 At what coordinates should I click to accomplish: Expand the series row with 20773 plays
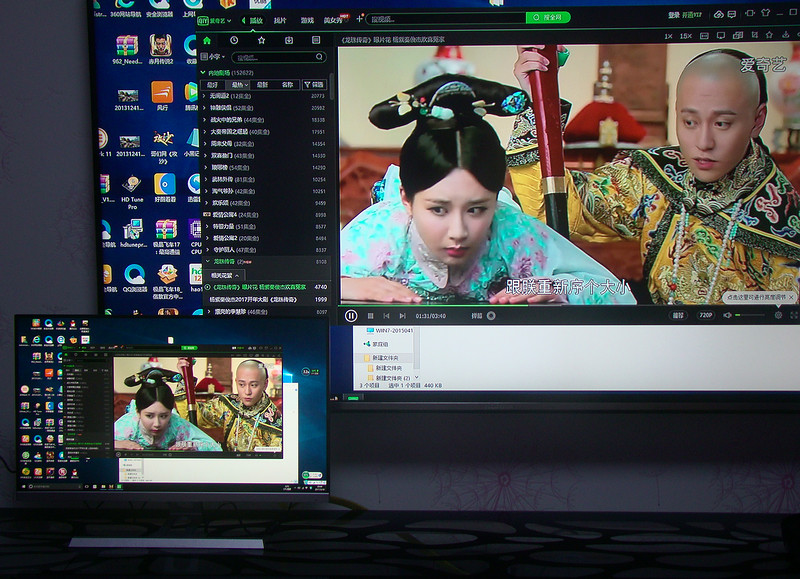point(264,96)
